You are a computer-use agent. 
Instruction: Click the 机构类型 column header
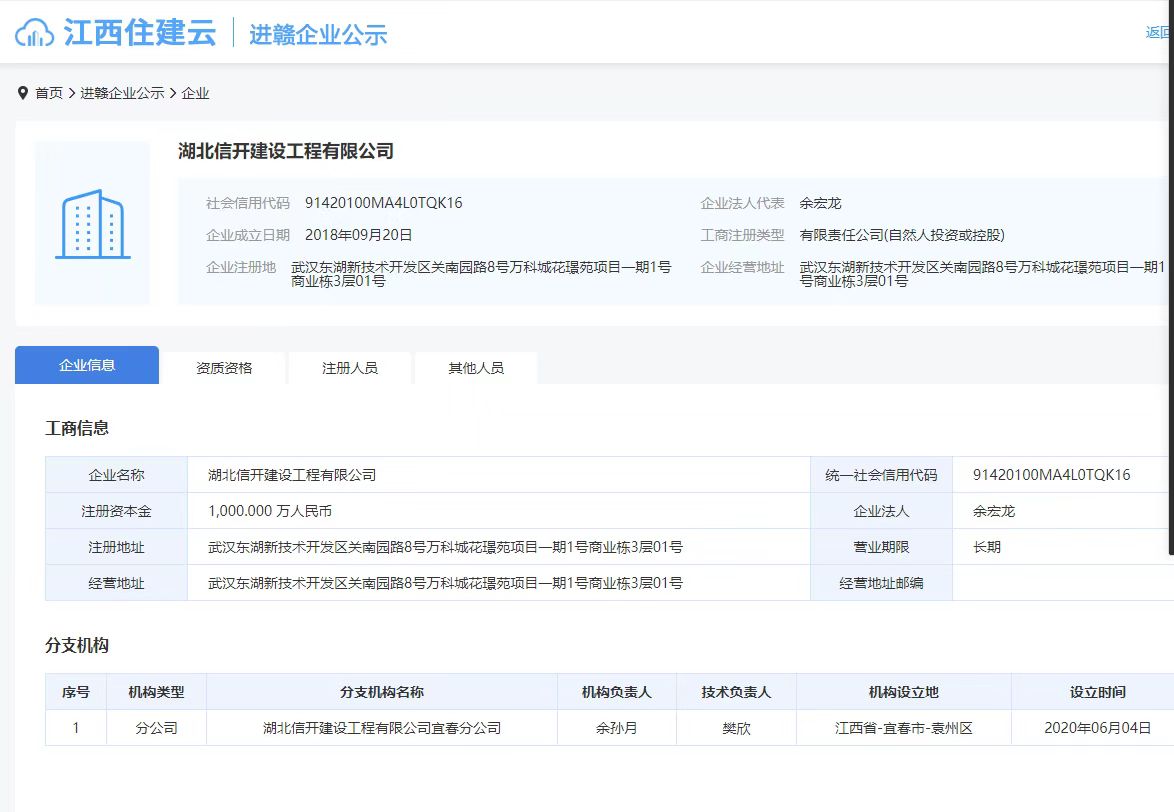[156, 692]
